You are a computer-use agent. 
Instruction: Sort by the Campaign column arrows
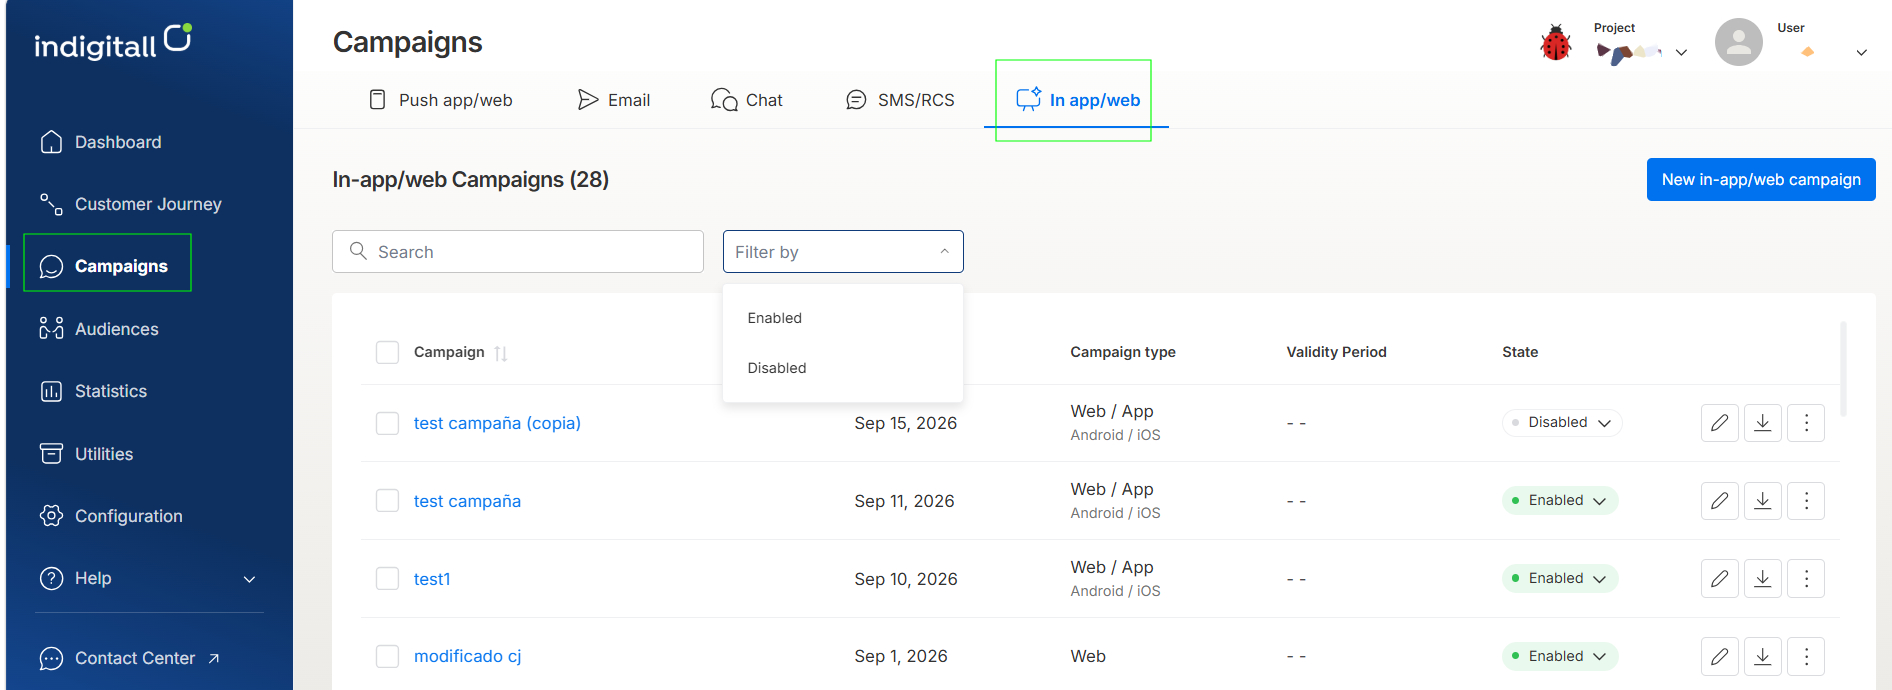pos(501,353)
